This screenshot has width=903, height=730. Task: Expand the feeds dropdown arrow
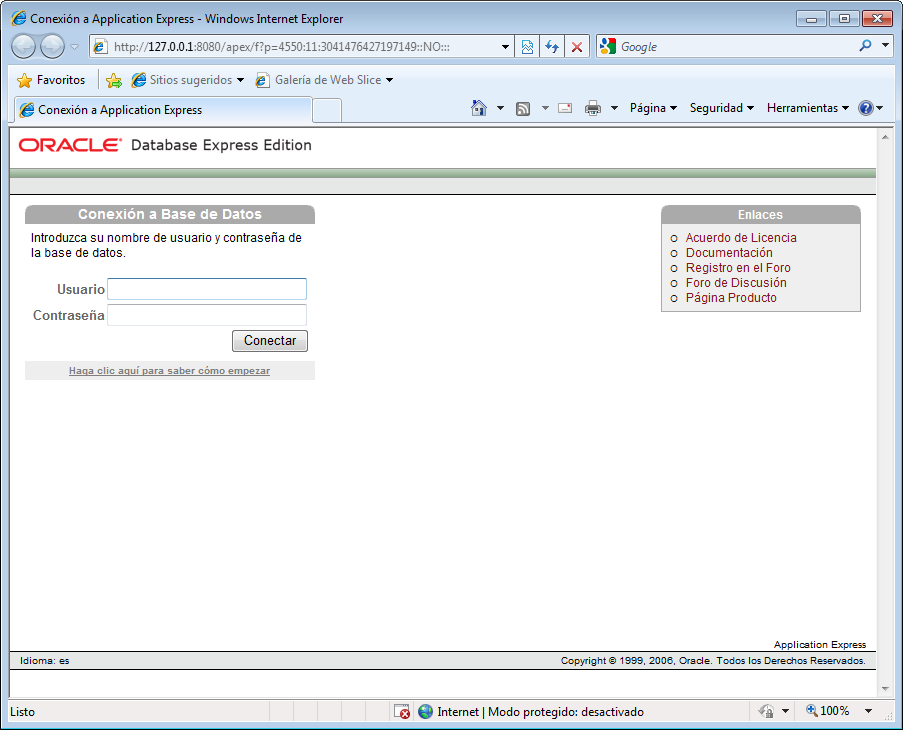point(545,108)
